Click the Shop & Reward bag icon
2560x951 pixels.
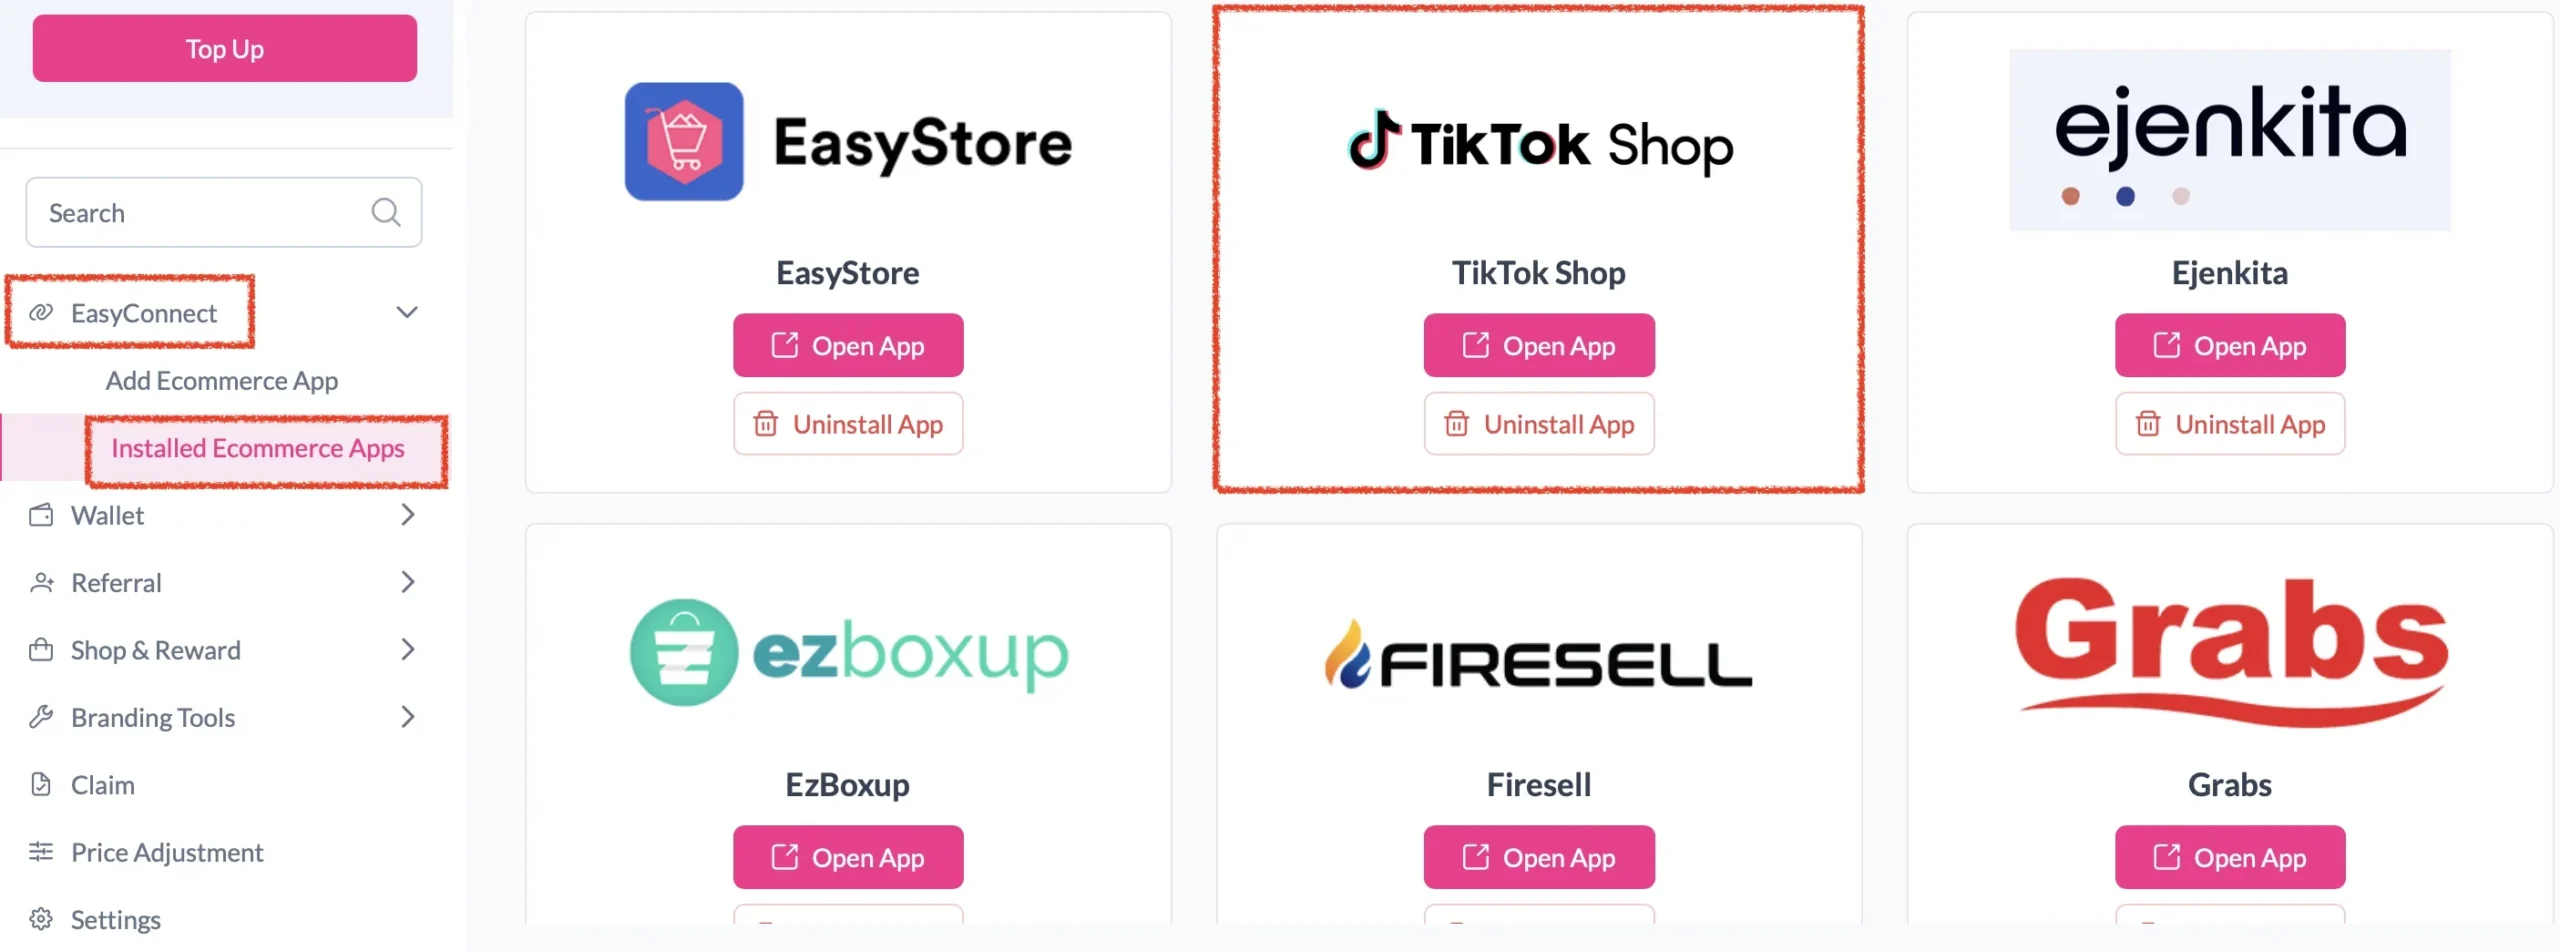pos(41,650)
